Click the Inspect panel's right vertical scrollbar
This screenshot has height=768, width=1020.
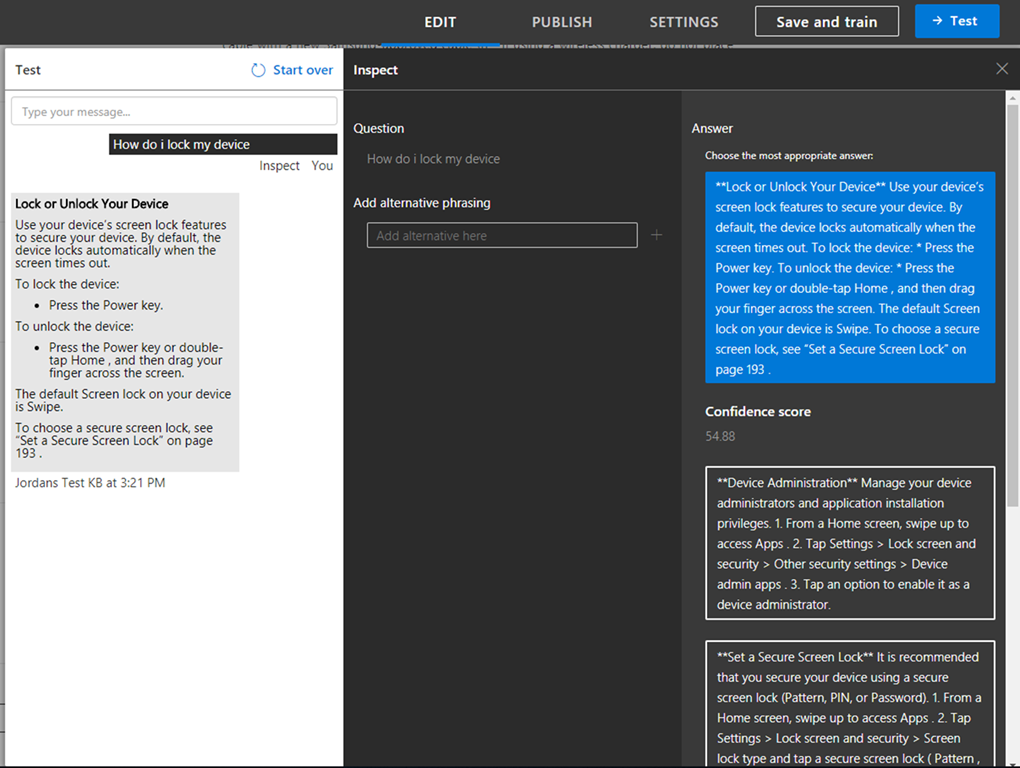tap(1012, 400)
